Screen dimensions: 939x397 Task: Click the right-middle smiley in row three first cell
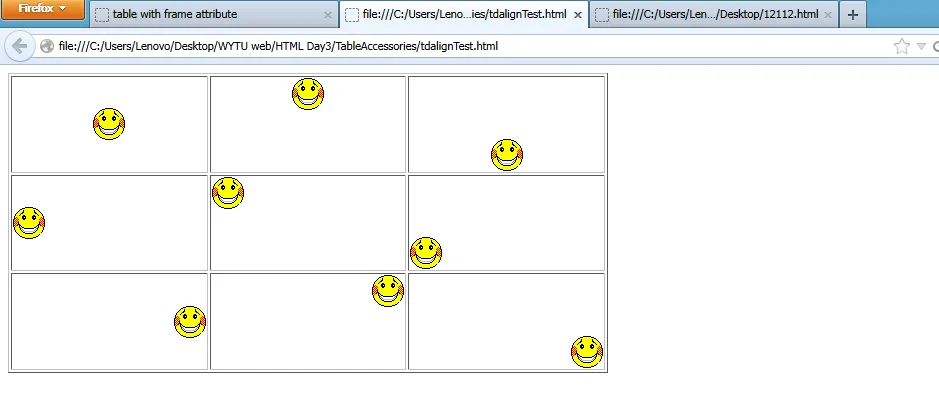click(x=190, y=322)
